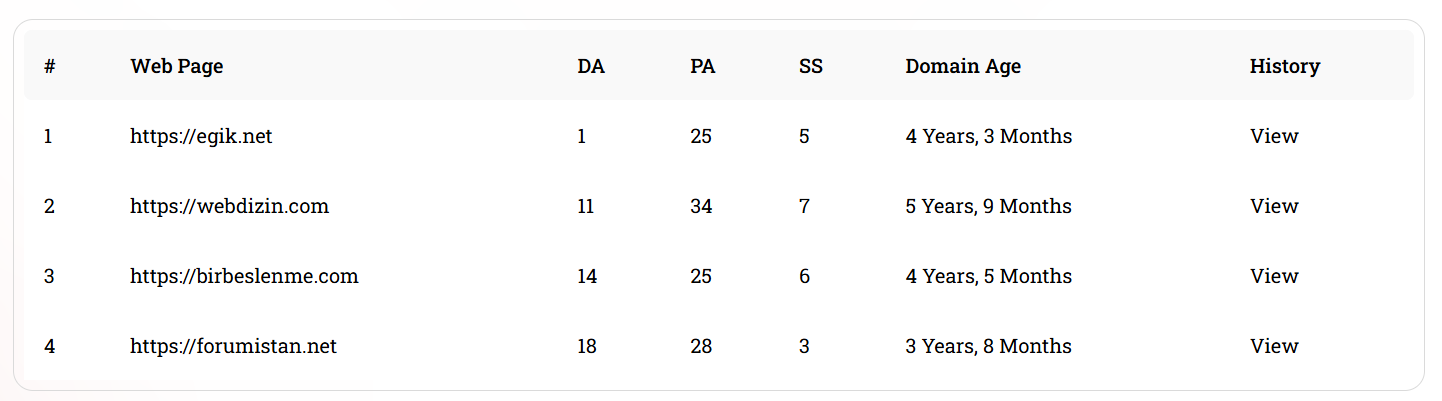Screen dimensions: 1442x401
Task: Visit the https://forumistan.net link
Action: 233,346
